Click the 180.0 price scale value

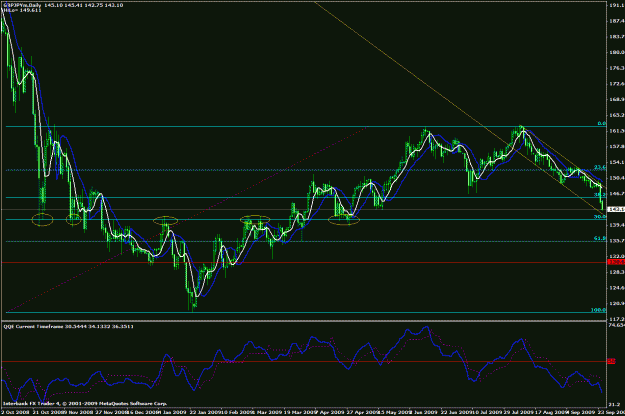(x=617, y=52)
